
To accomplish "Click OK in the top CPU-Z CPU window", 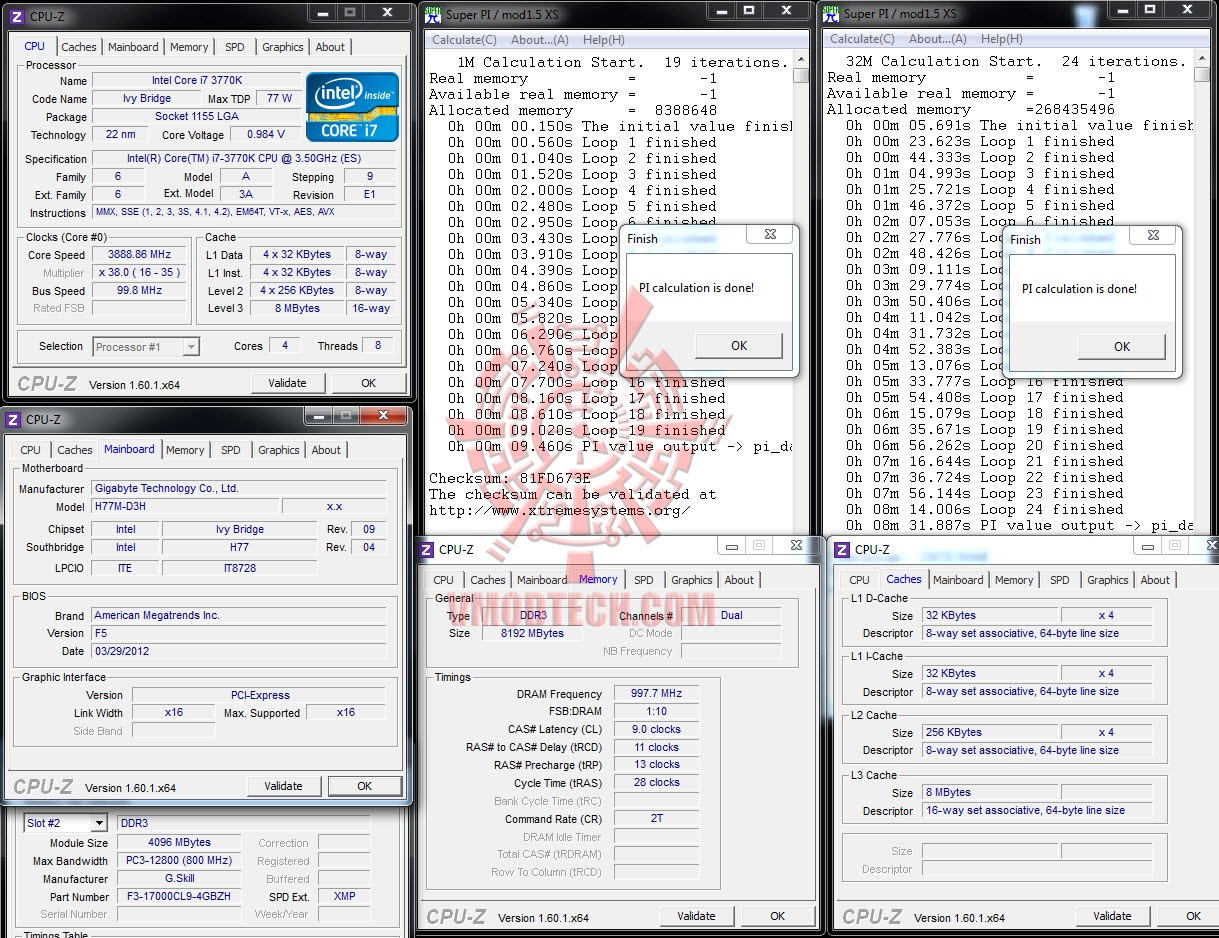I will (x=369, y=383).
